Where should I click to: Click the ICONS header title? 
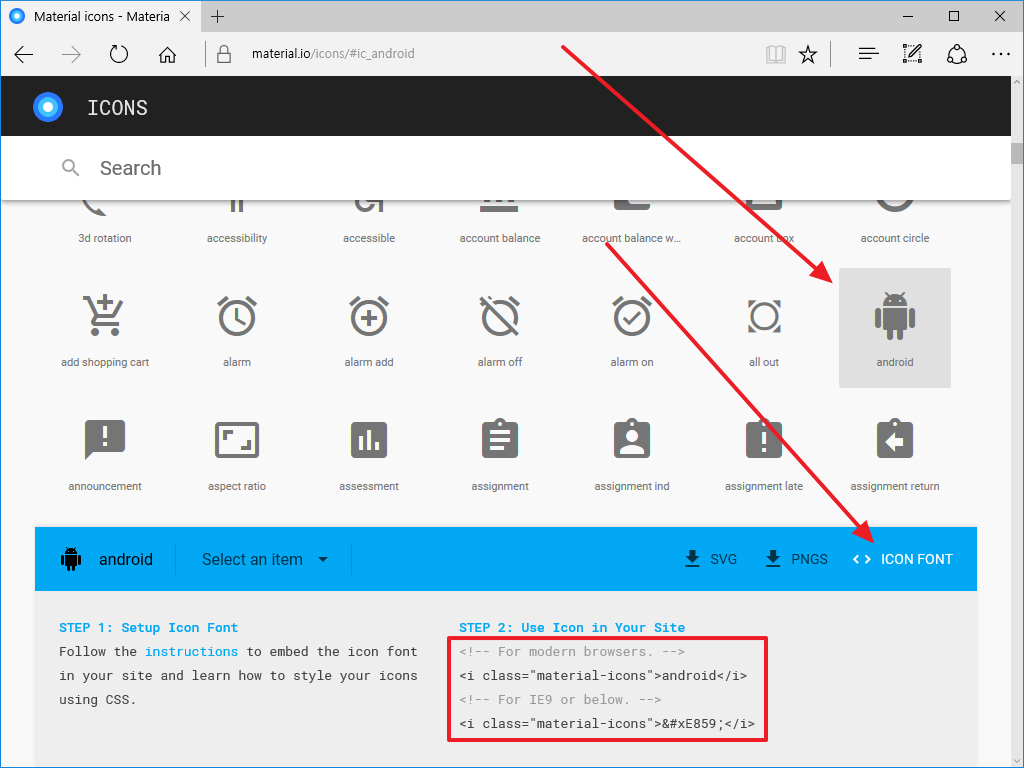pos(118,108)
